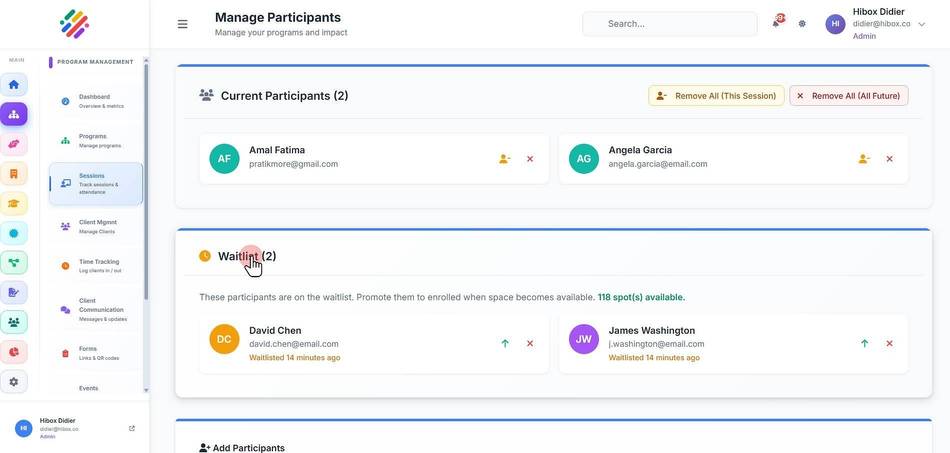
Task: Click the AF avatar of Amal Fatima
Action: coord(224,159)
